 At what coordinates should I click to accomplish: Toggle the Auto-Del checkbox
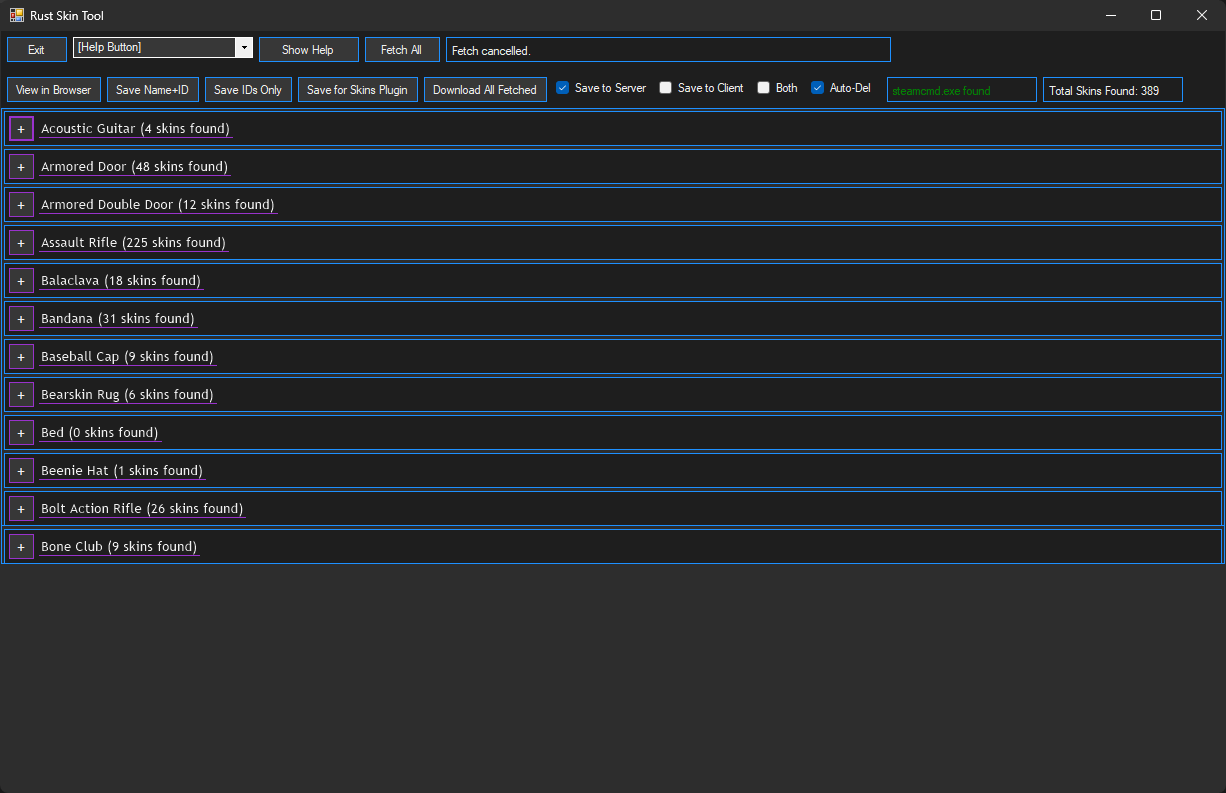(818, 88)
